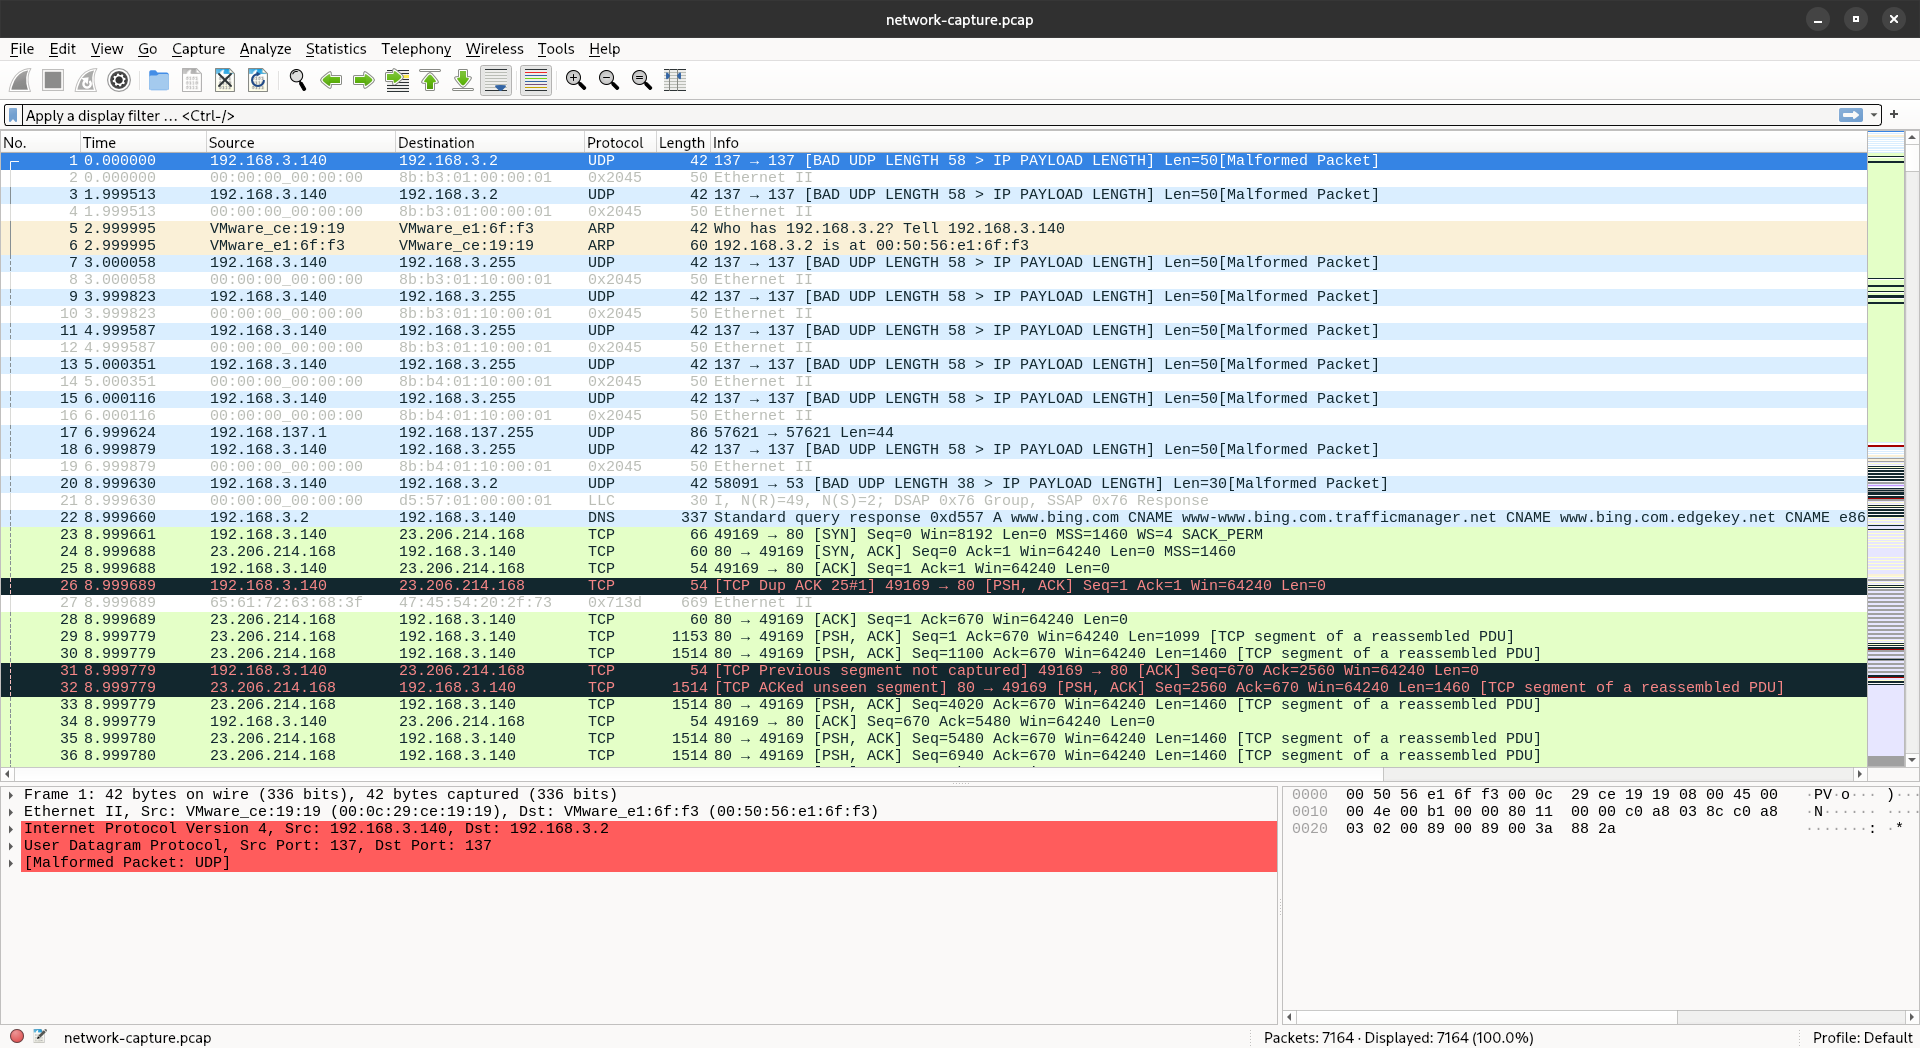Open the capture options gear icon

(x=119, y=80)
